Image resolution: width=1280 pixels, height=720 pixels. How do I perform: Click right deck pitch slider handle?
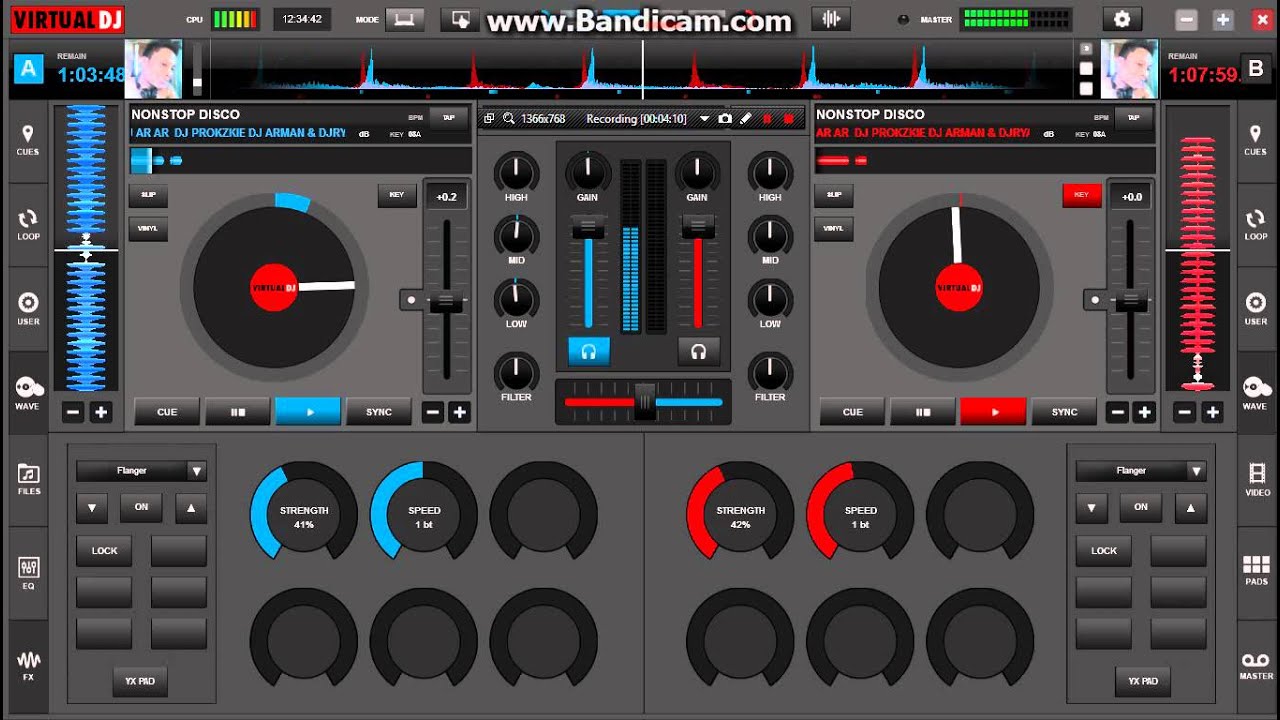coord(1130,300)
